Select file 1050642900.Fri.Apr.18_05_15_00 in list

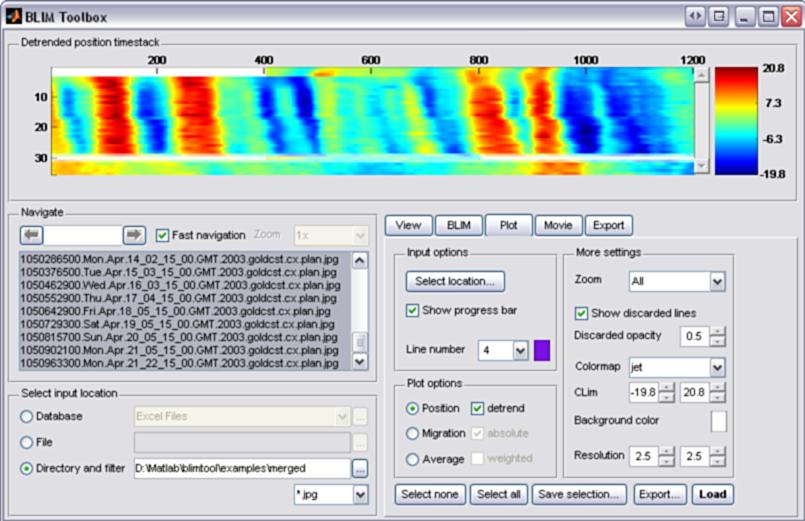[x=185, y=311]
